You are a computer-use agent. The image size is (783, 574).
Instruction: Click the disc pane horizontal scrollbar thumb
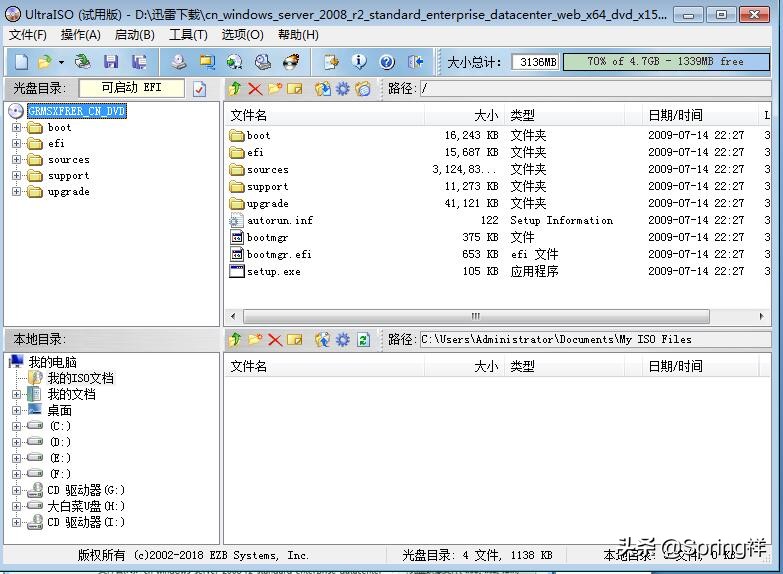coord(476,316)
